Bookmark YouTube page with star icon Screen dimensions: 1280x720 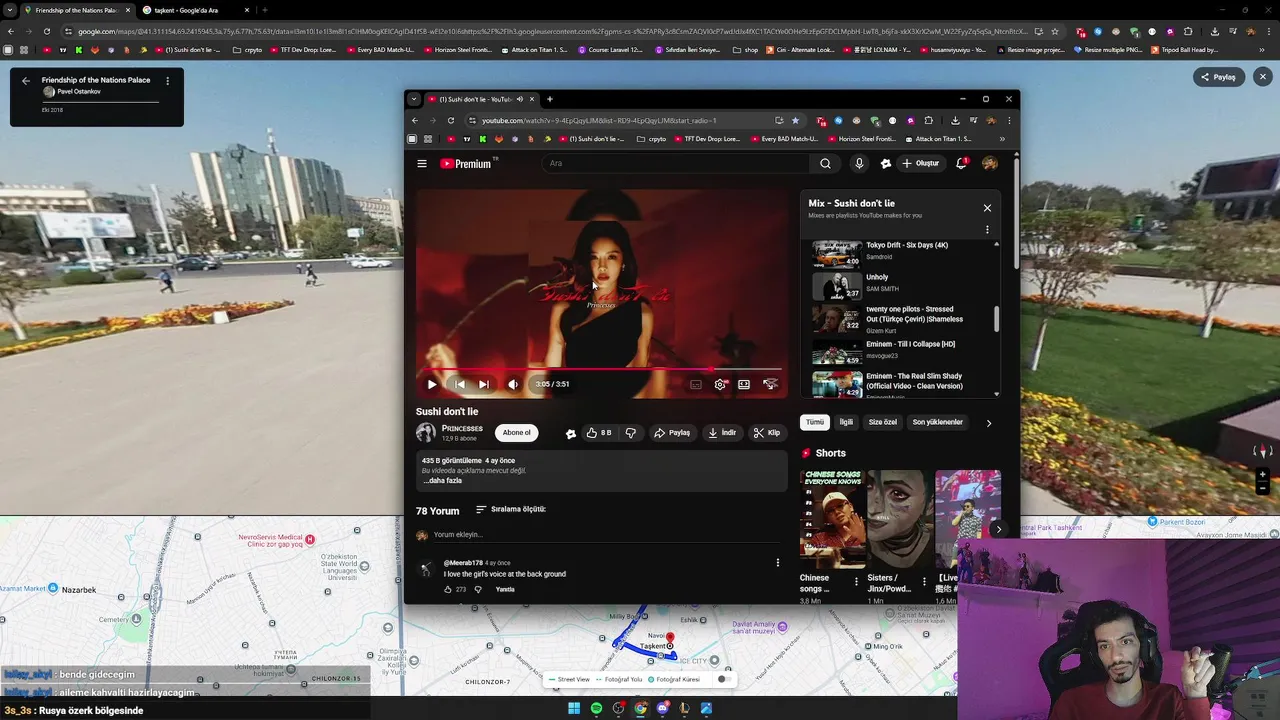coord(795,121)
